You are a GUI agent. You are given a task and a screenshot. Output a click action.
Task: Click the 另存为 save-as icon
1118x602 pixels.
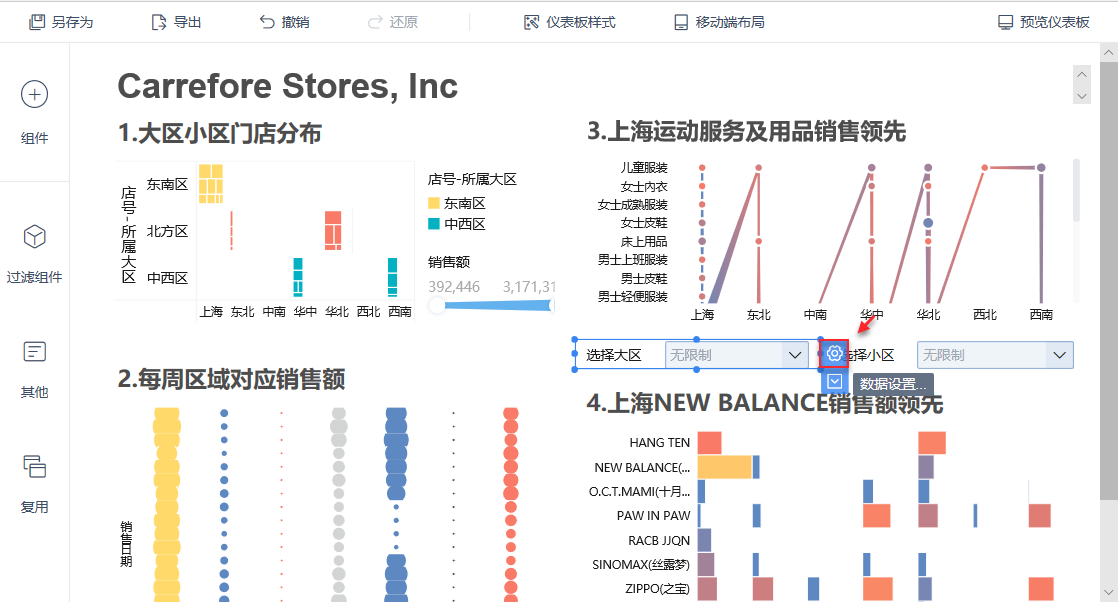[36, 22]
